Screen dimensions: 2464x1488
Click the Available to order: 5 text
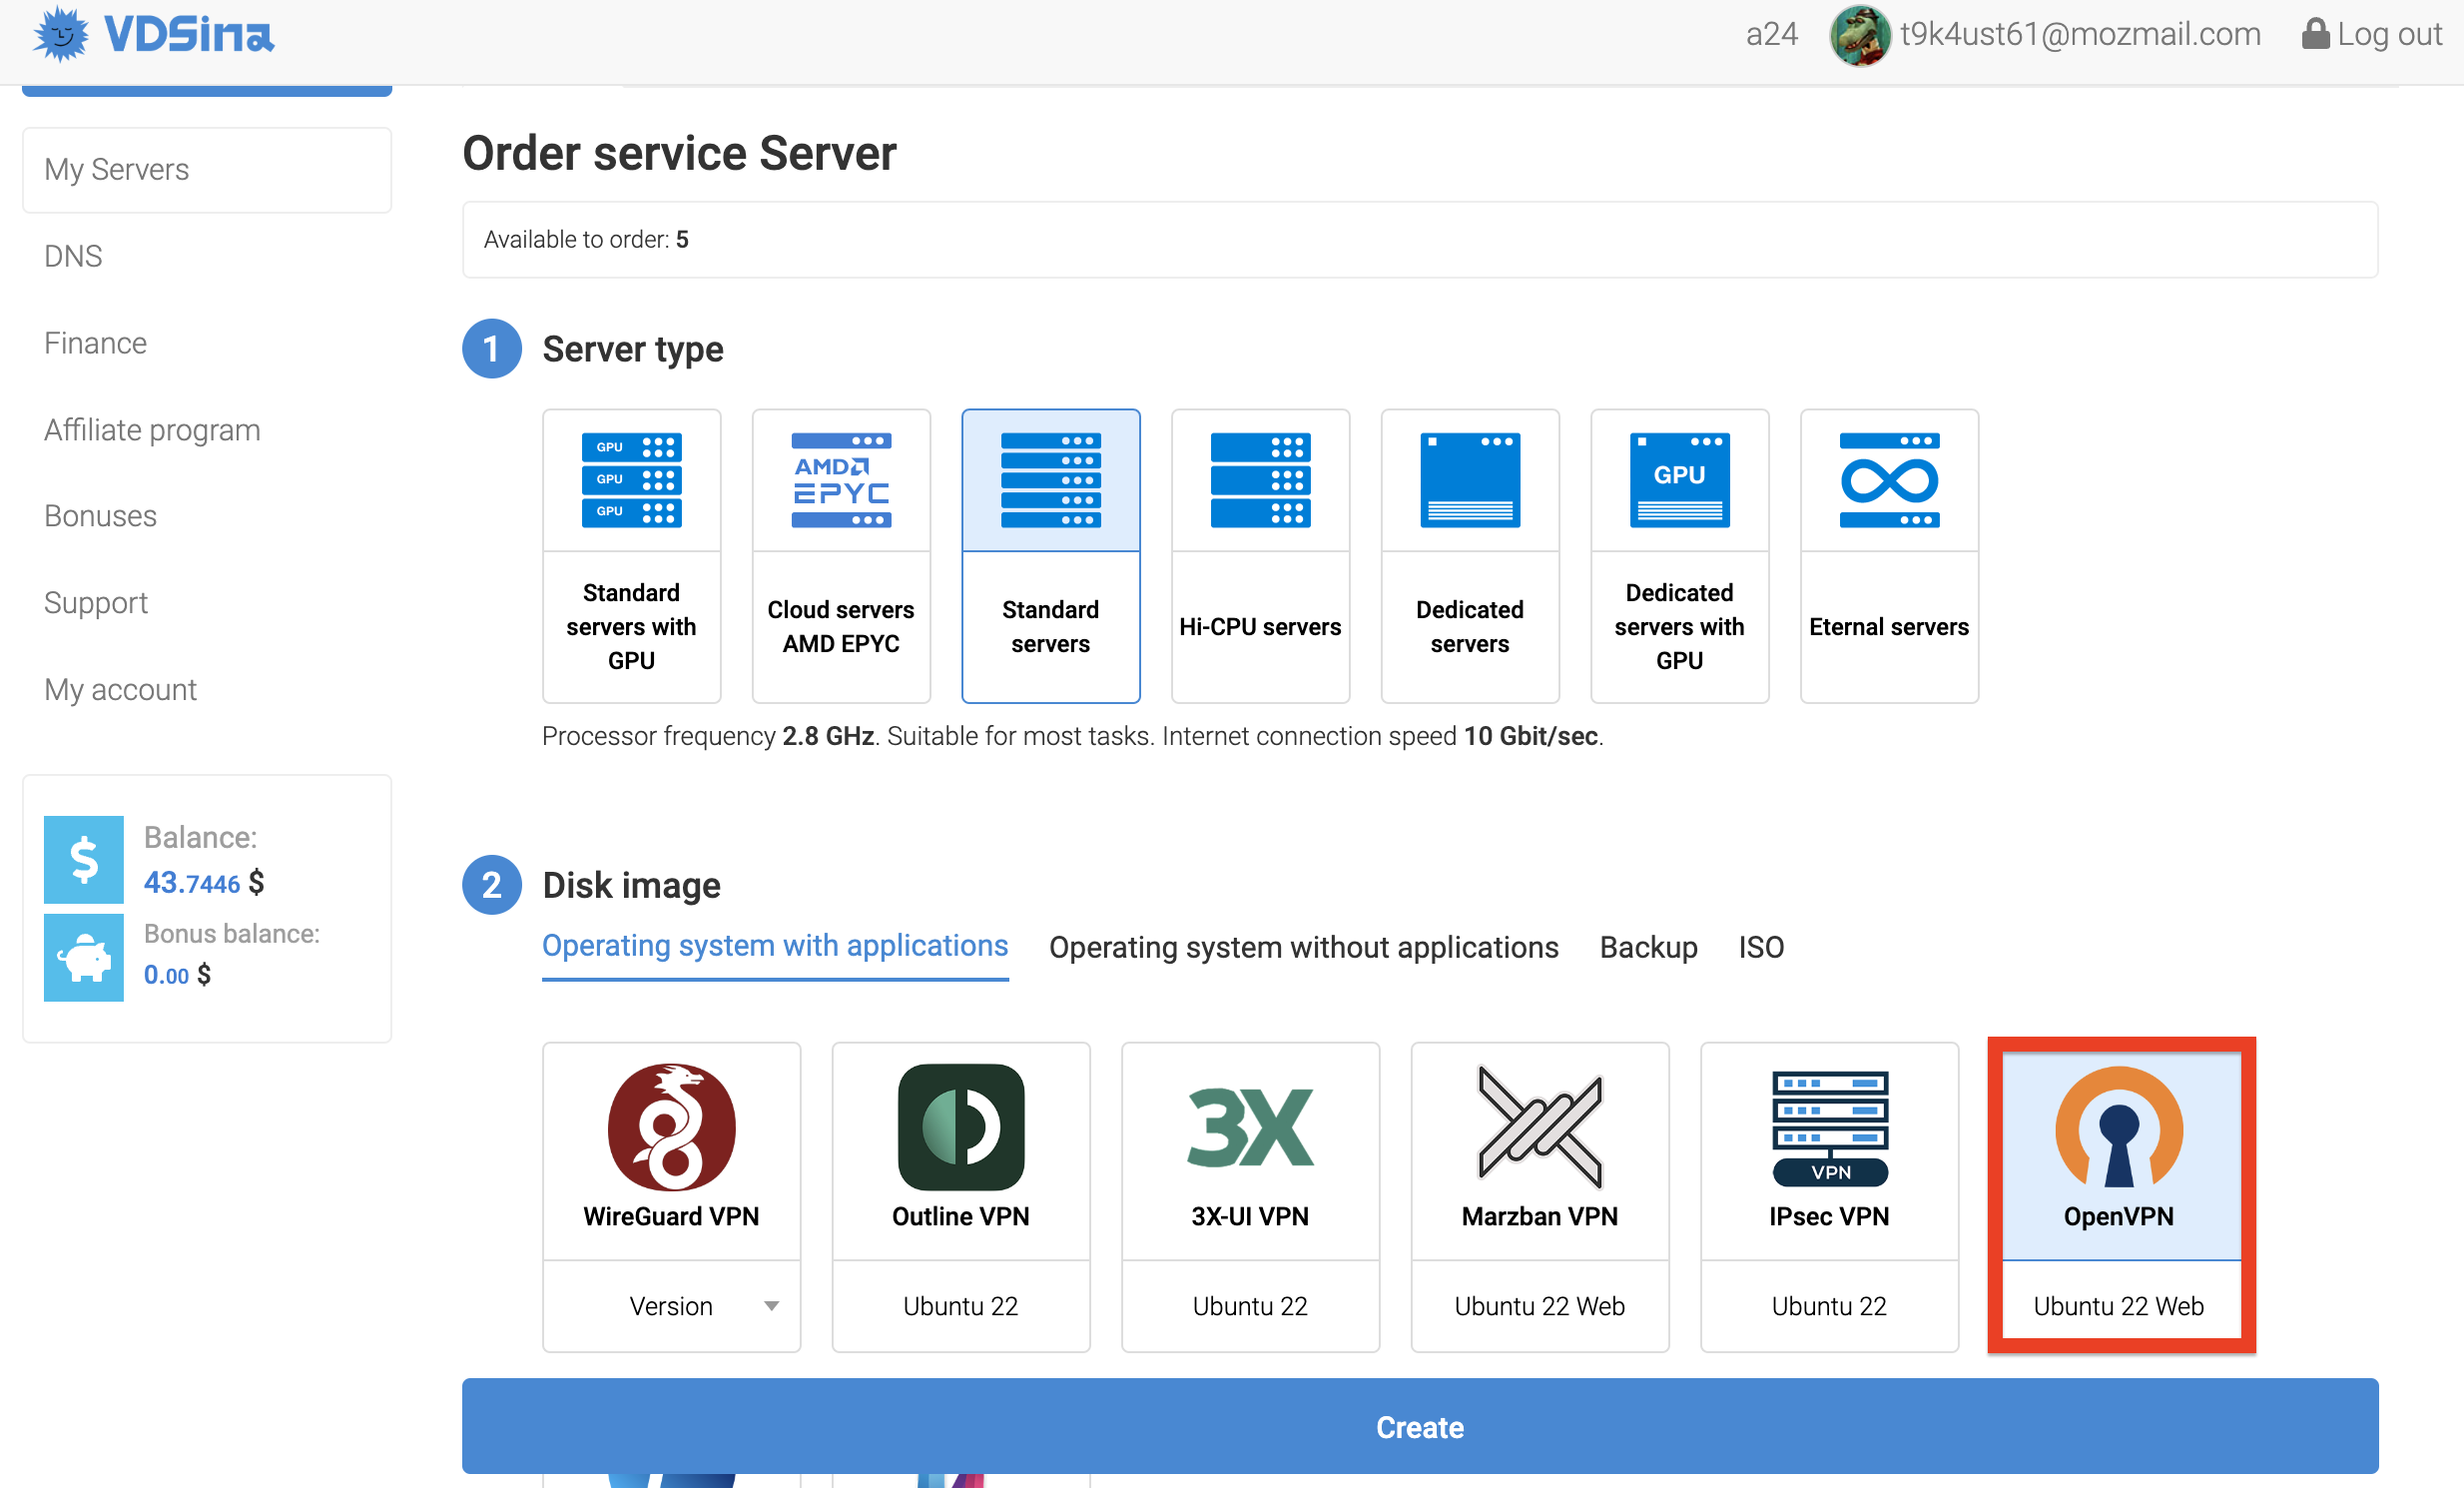pyautogui.click(x=586, y=240)
